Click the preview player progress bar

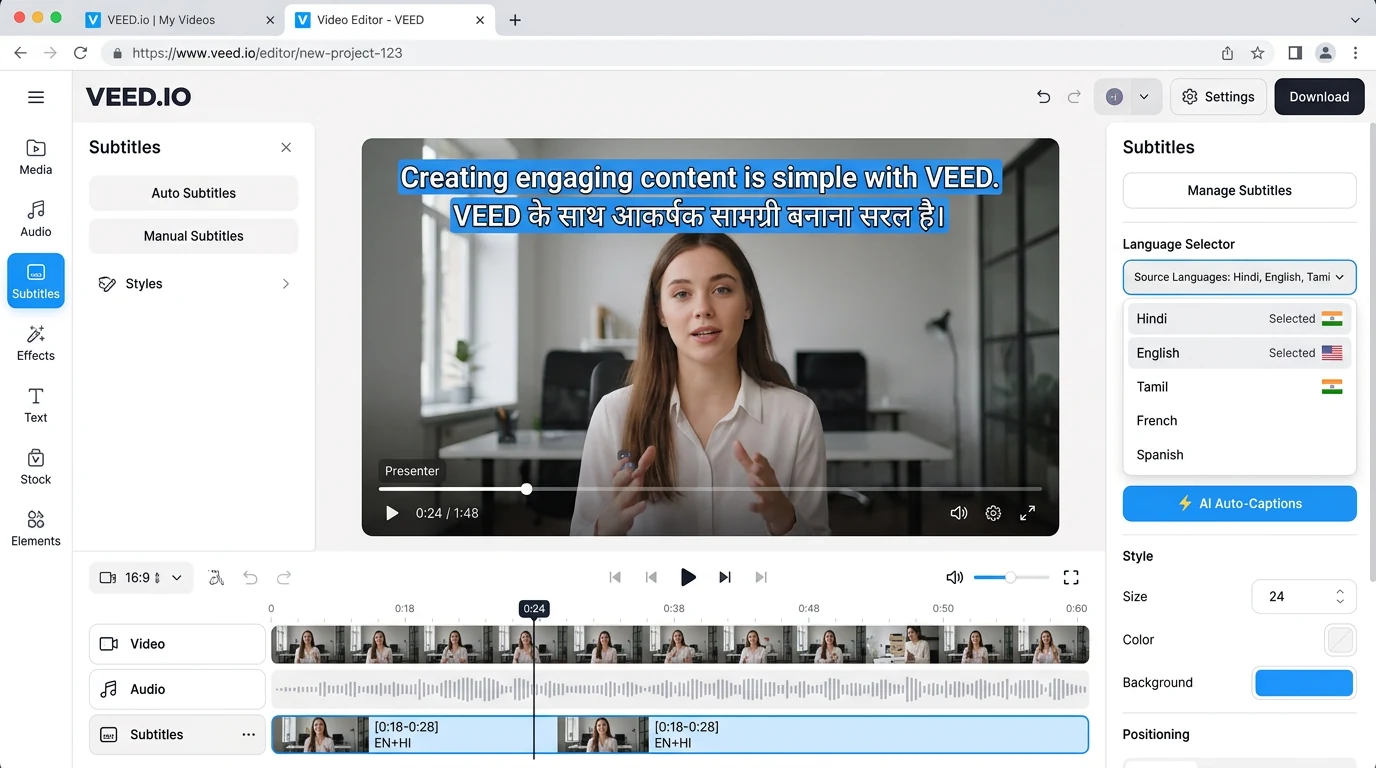tap(710, 489)
